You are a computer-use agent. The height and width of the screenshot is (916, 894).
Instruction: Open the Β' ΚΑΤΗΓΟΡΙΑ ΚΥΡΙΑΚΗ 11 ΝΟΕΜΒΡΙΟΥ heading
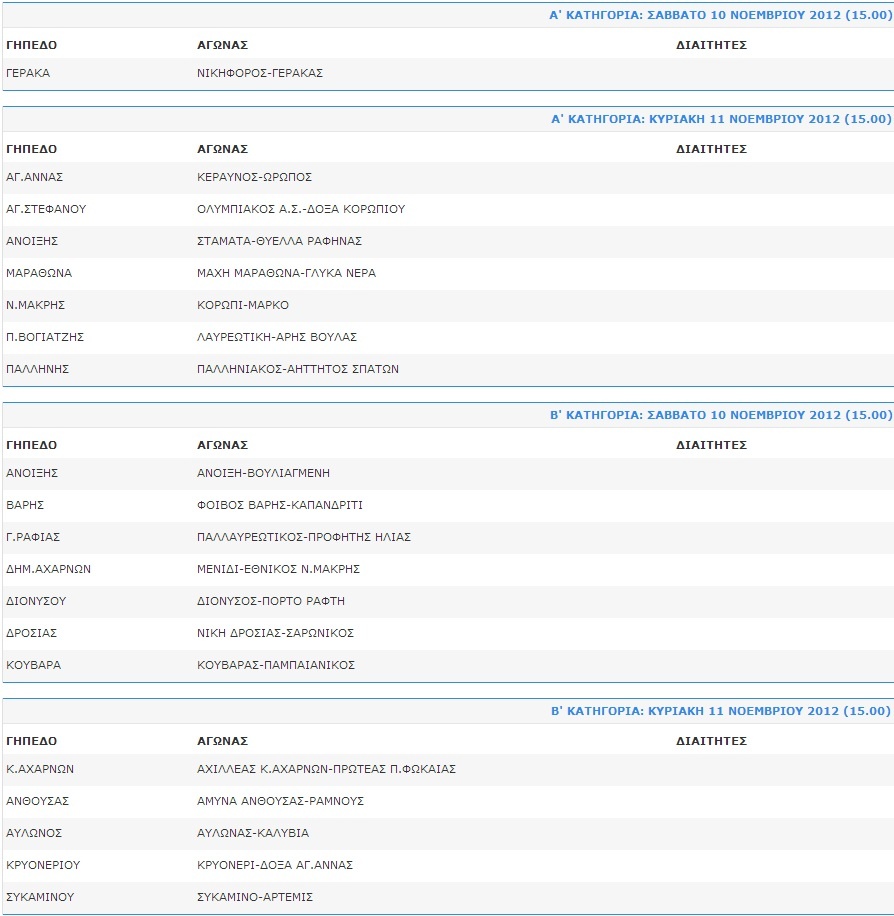click(x=721, y=711)
